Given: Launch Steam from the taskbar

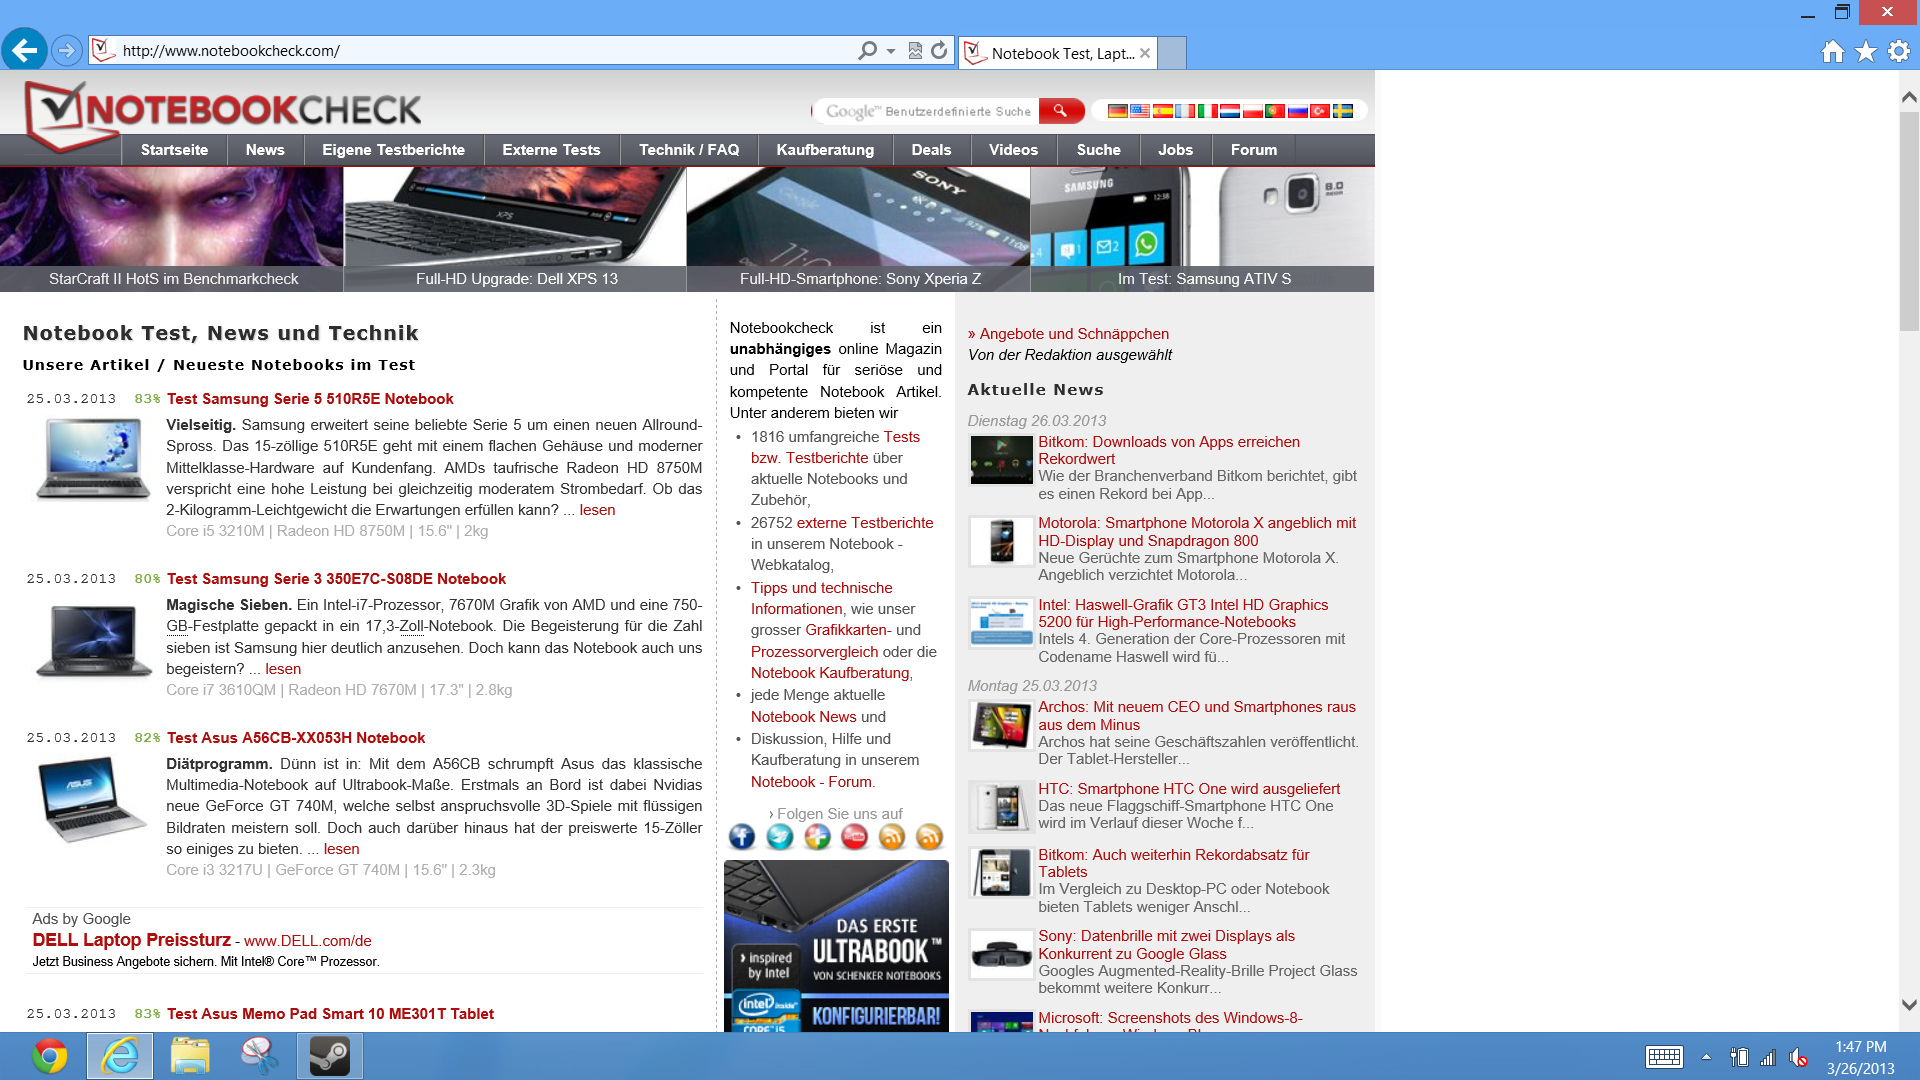Looking at the screenshot, I should (329, 1056).
